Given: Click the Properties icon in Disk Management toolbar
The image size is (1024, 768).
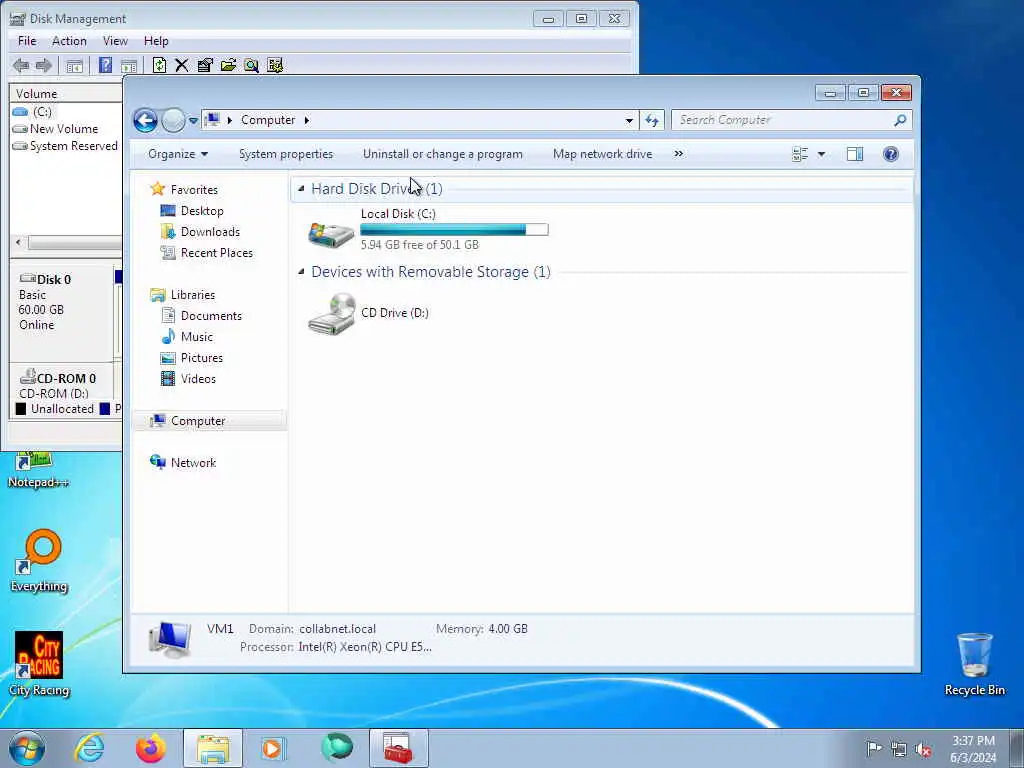Looking at the screenshot, I should tap(205, 65).
